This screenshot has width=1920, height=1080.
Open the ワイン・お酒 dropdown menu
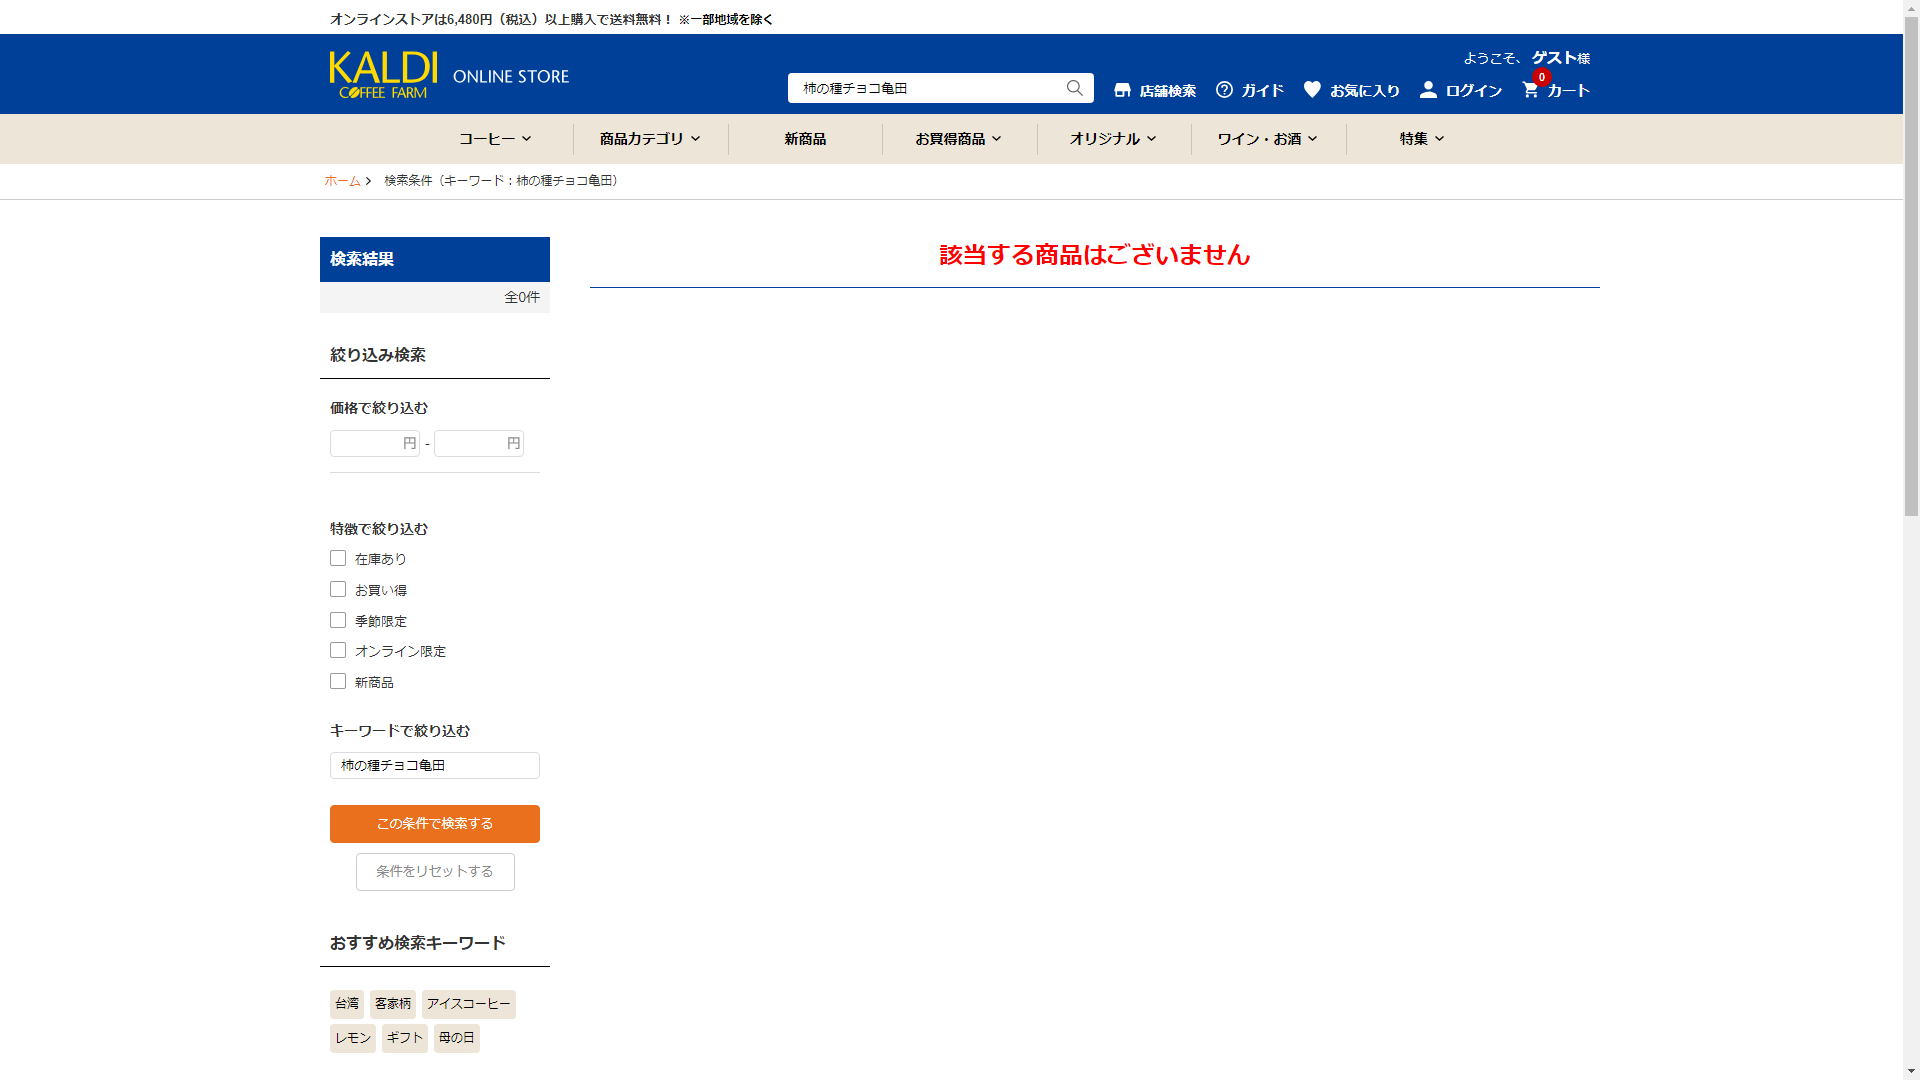click(1267, 139)
